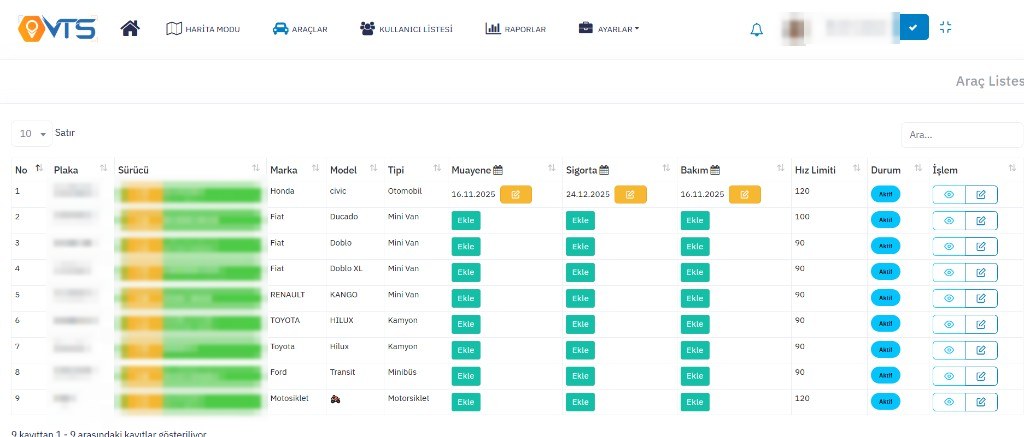View details of Fiat Doblo row 3
This screenshot has width=1024, height=437.
(x=949, y=246)
